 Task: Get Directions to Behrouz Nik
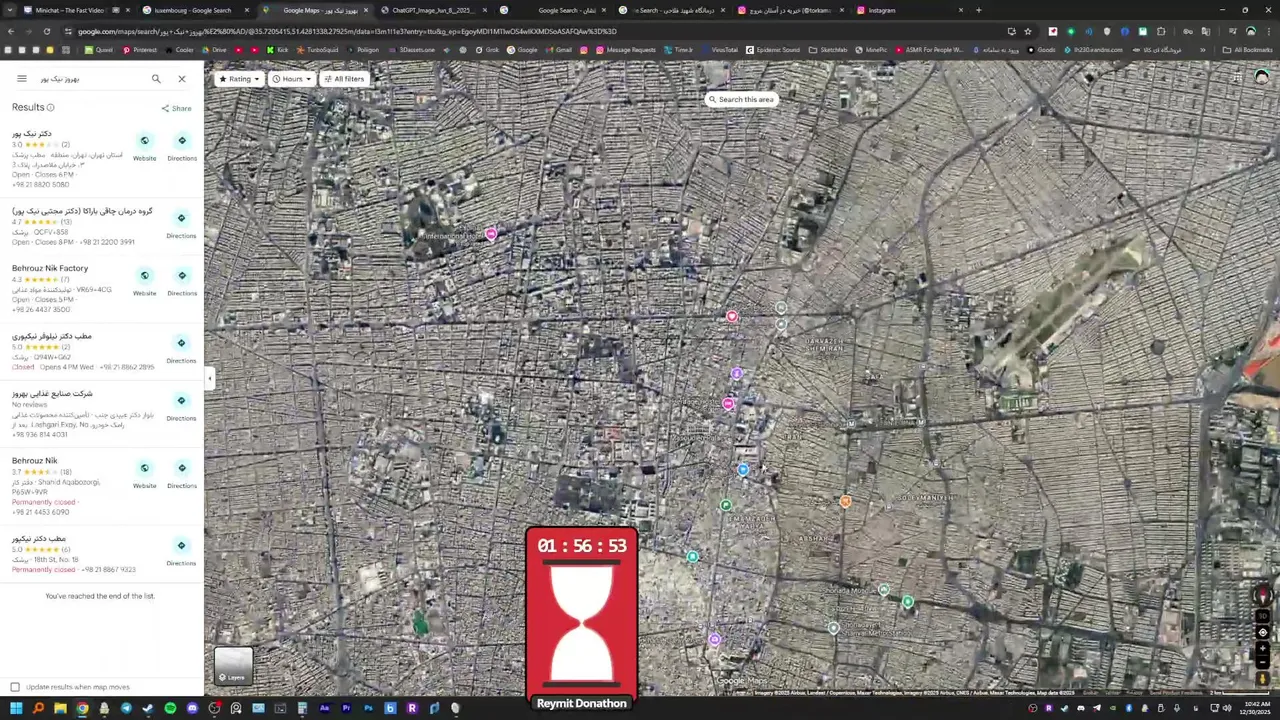click(182, 474)
